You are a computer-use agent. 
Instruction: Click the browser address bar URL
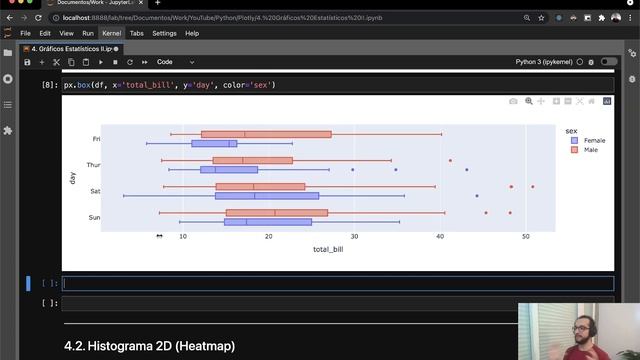[x=222, y=18]
